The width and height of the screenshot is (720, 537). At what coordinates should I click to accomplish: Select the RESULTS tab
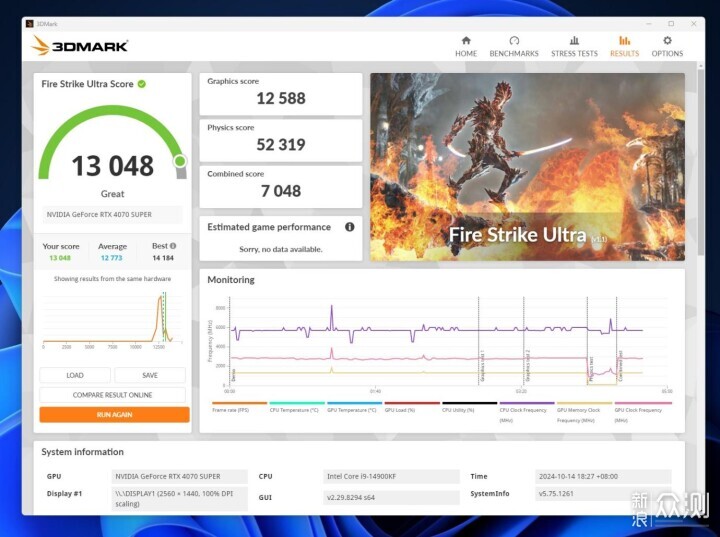point(624,46)
